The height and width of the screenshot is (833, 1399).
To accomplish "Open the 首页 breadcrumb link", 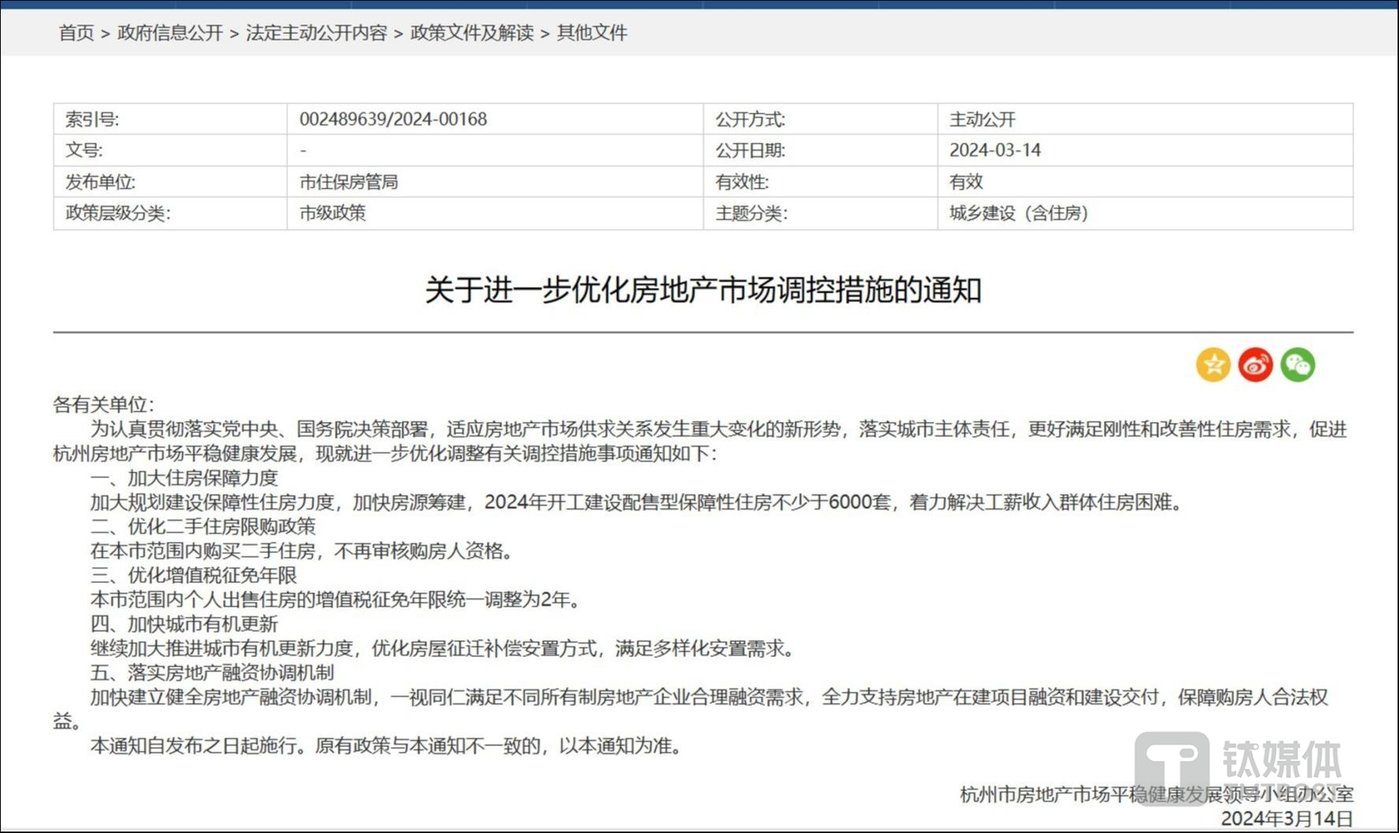I will click(76, 33).
